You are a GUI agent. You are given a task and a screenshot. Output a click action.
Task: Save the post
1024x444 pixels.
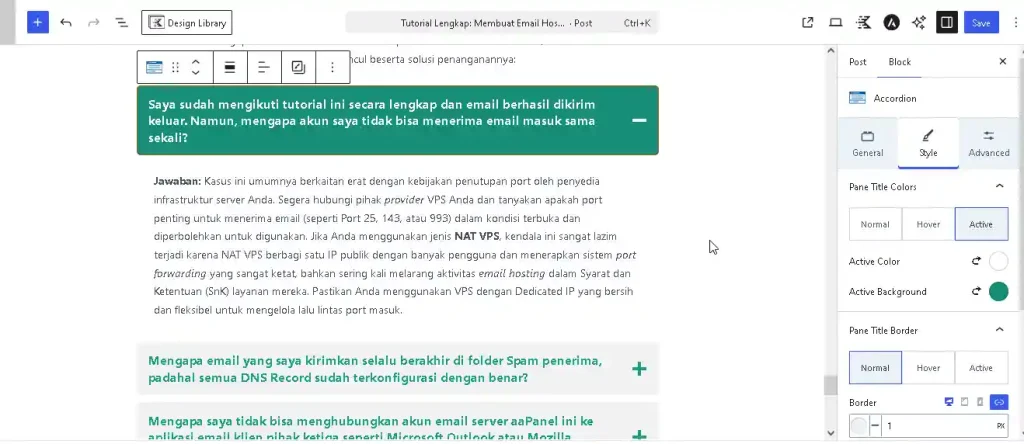tap(981, 23)
